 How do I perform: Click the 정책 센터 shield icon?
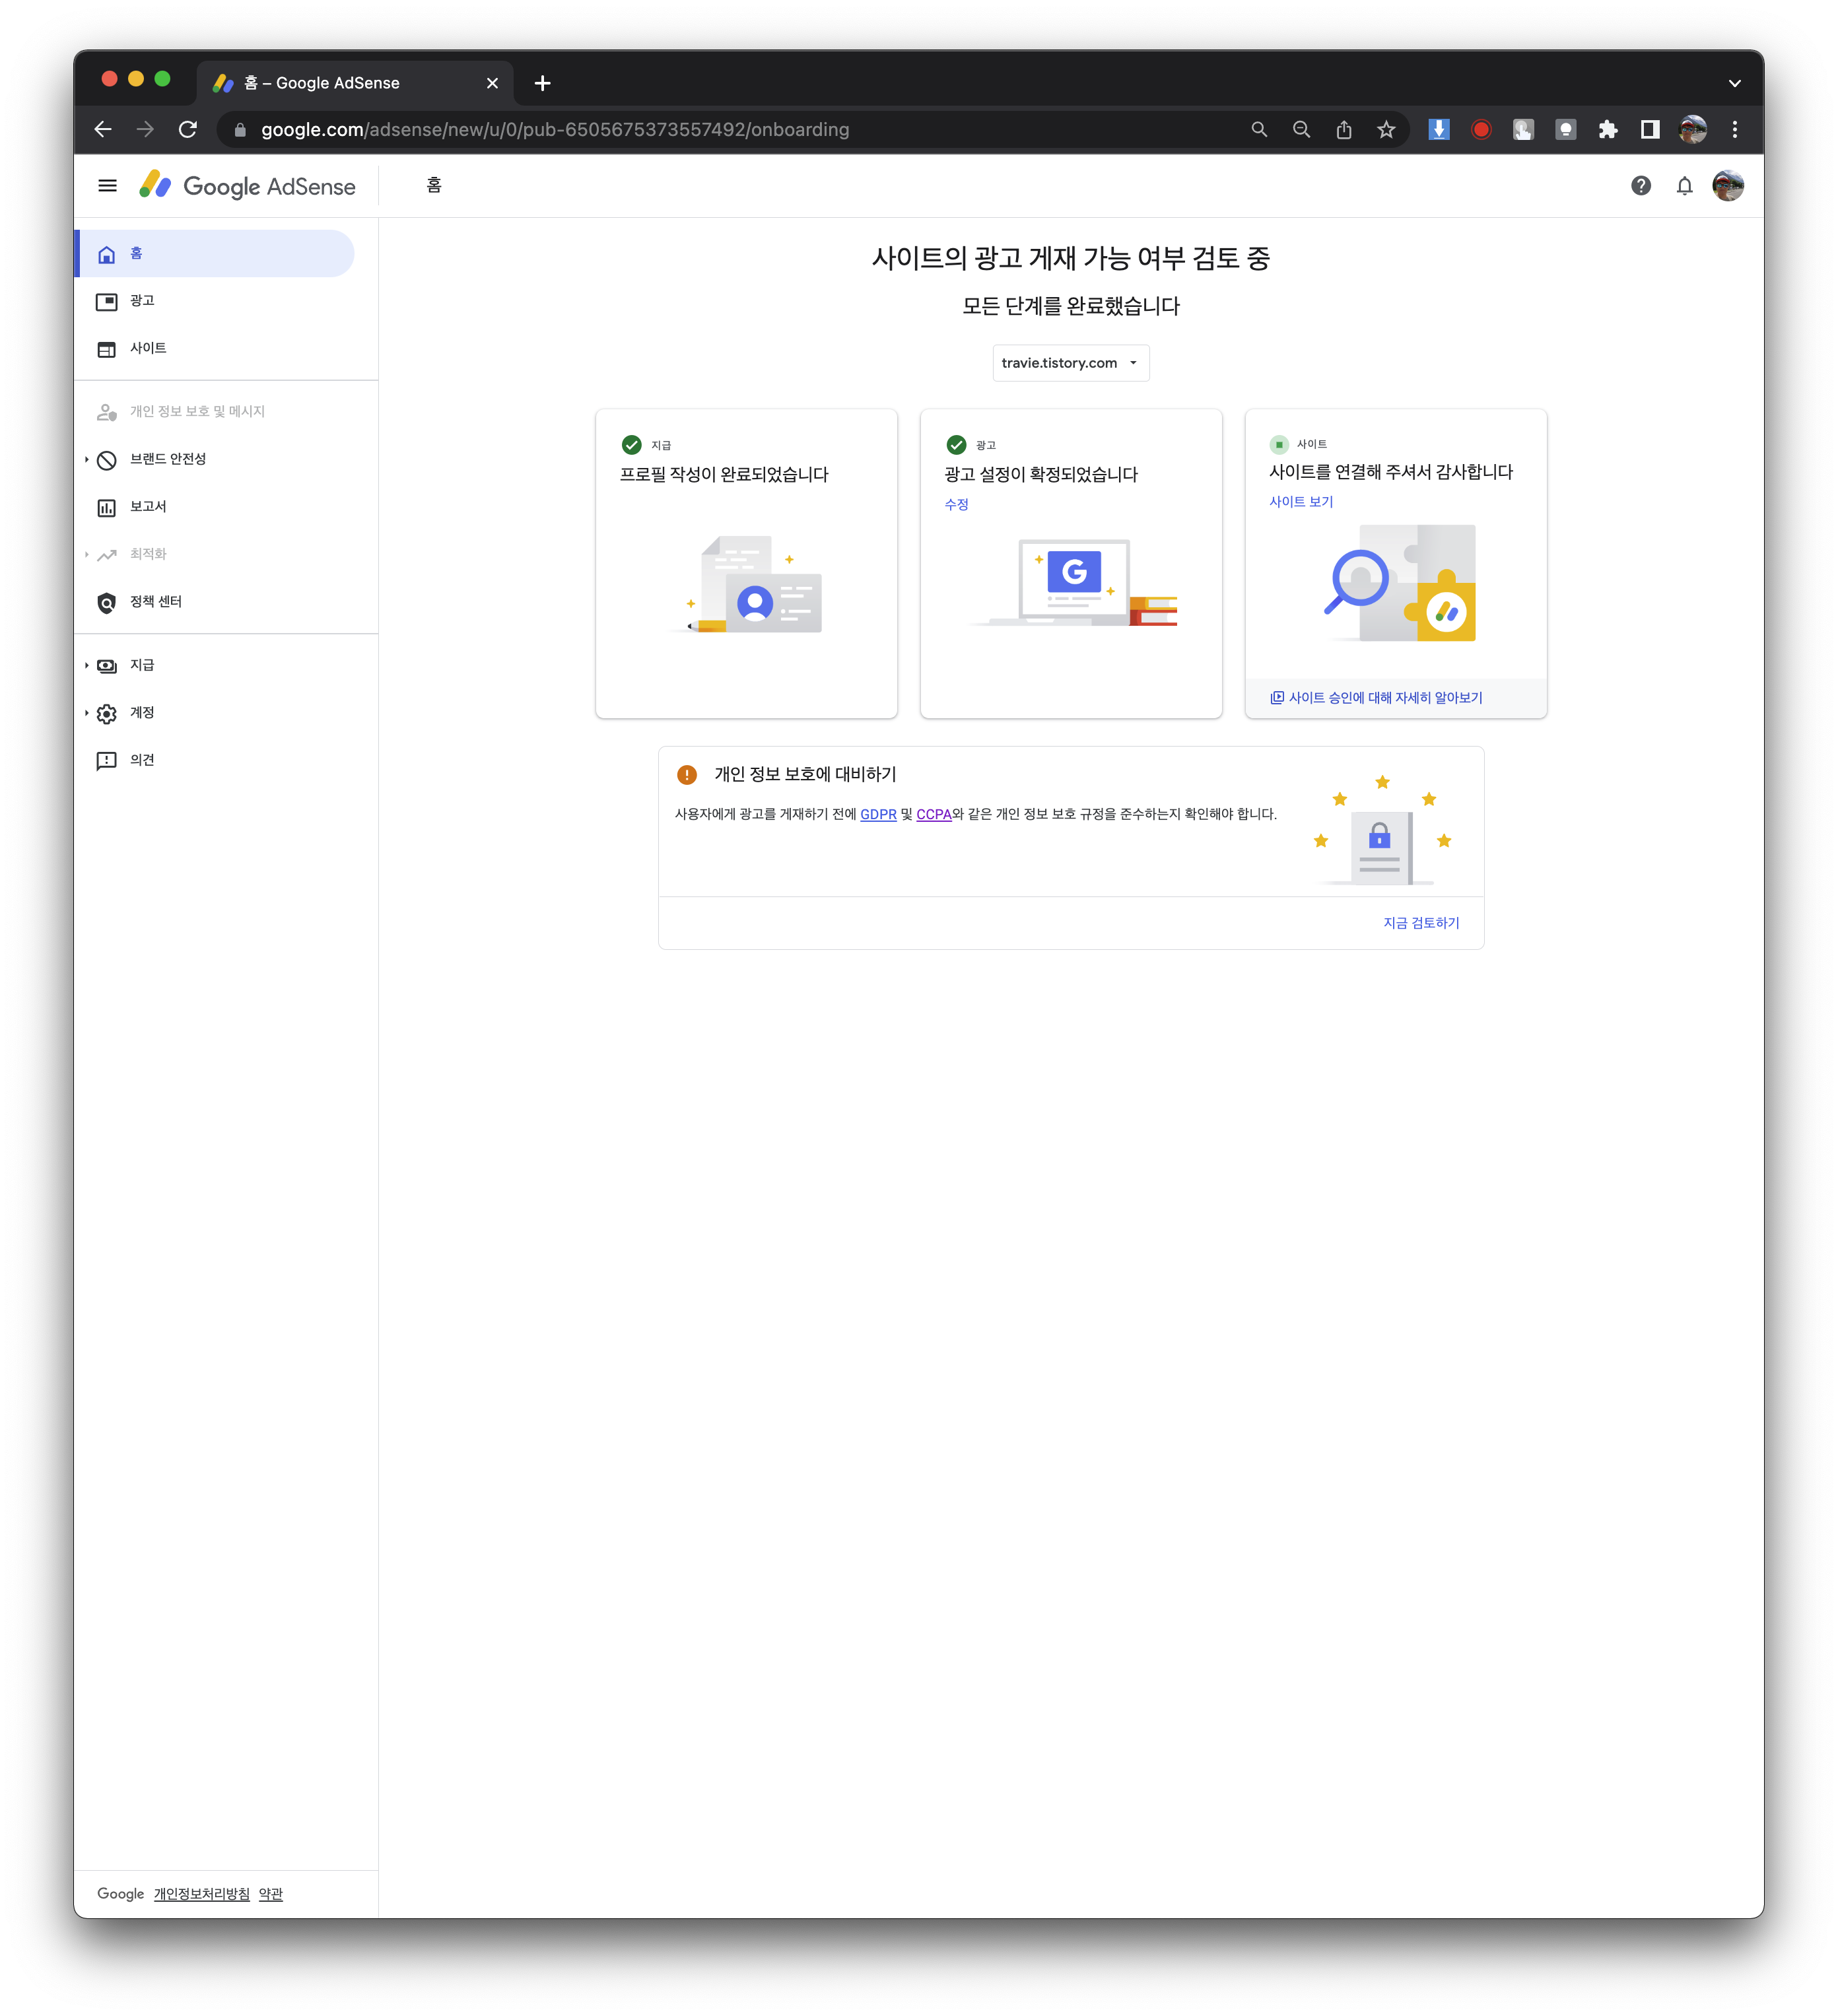106,602
